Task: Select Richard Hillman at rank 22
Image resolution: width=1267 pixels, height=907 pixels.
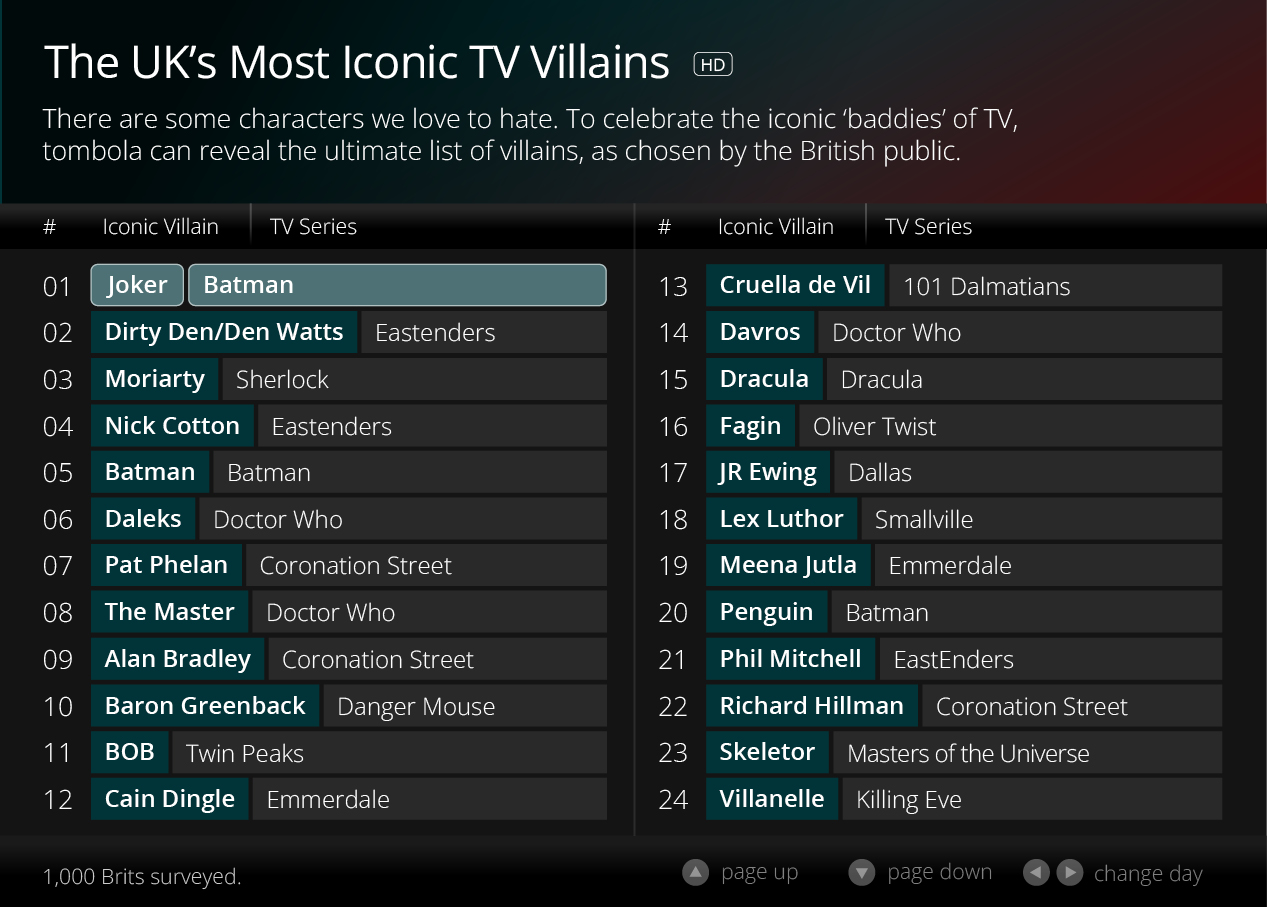Action: pyautogui.click(x=812, y=706)
